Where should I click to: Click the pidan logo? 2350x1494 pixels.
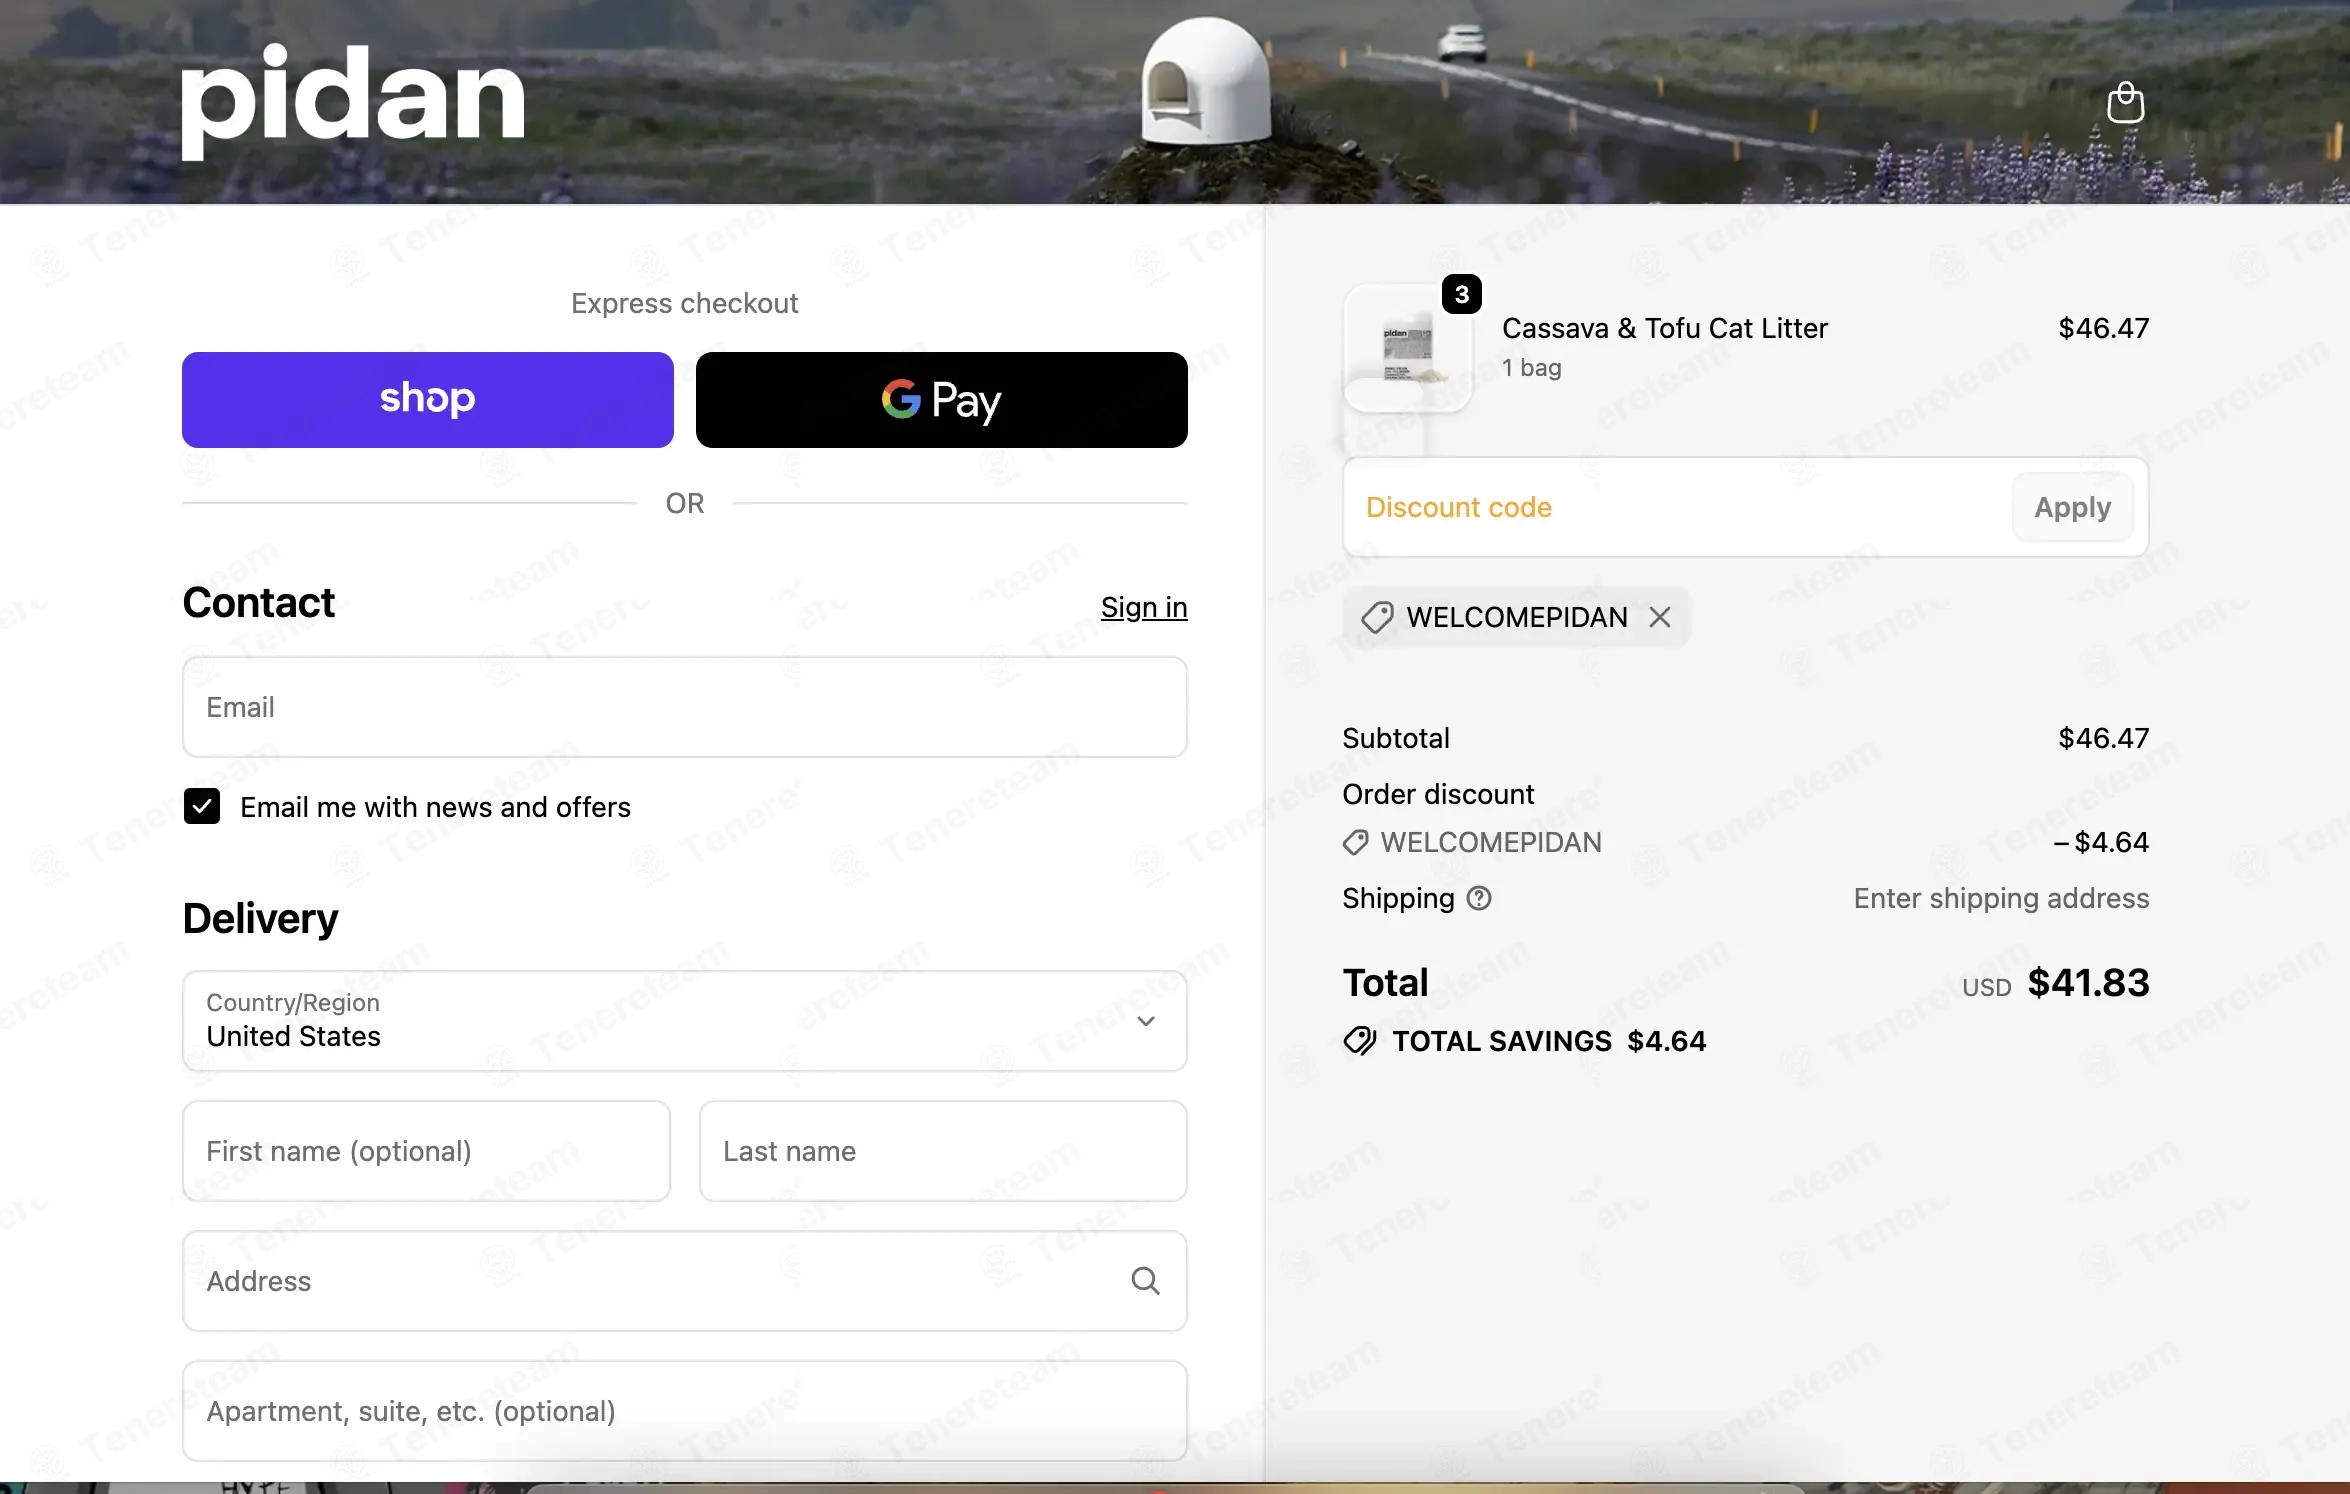353,102
